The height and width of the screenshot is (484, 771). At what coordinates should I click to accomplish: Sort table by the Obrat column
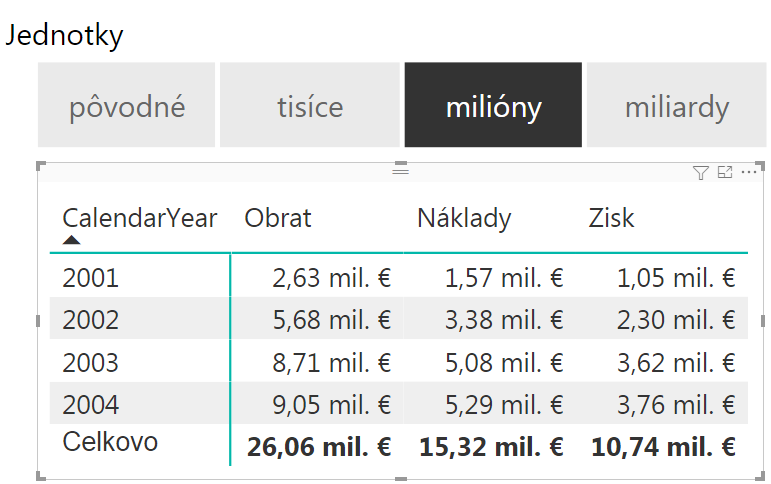coord(278,218)
